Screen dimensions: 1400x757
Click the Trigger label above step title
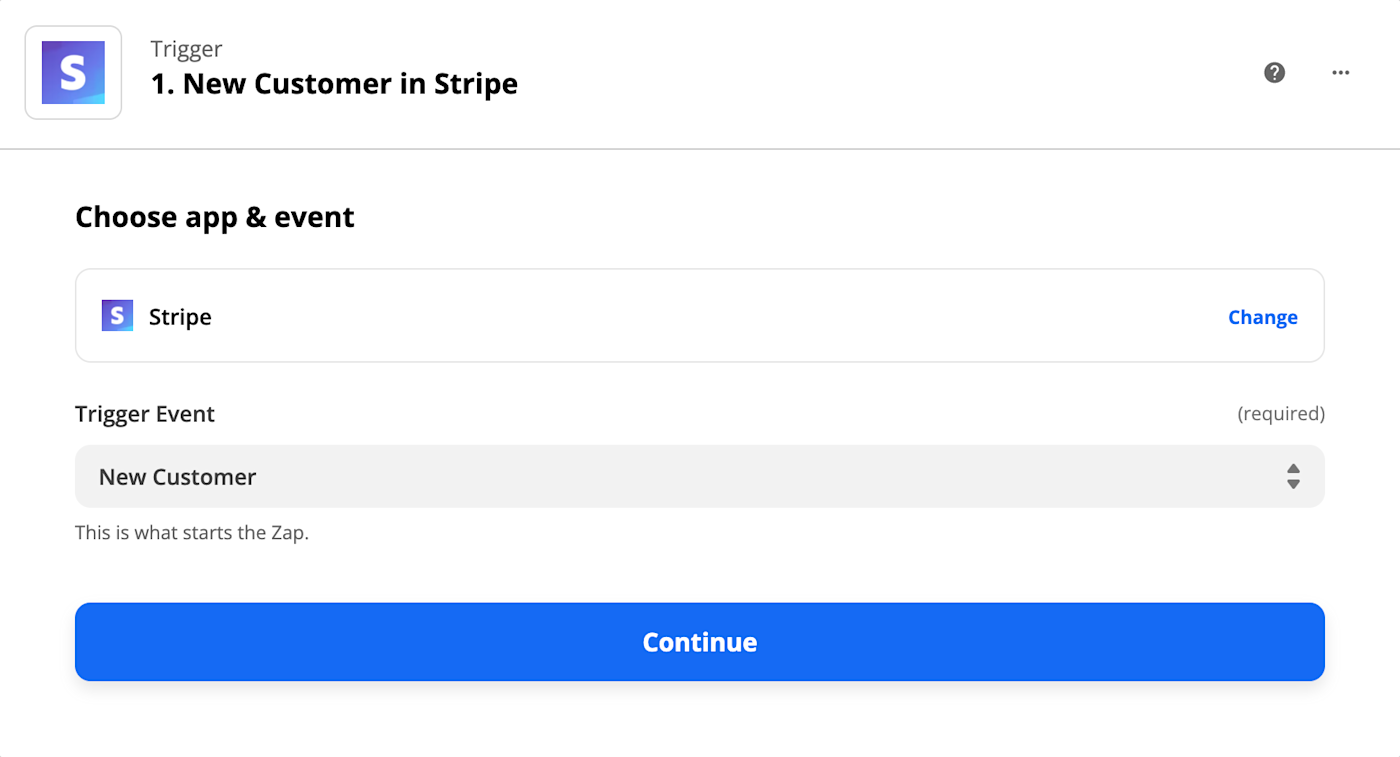pos(186,49)
